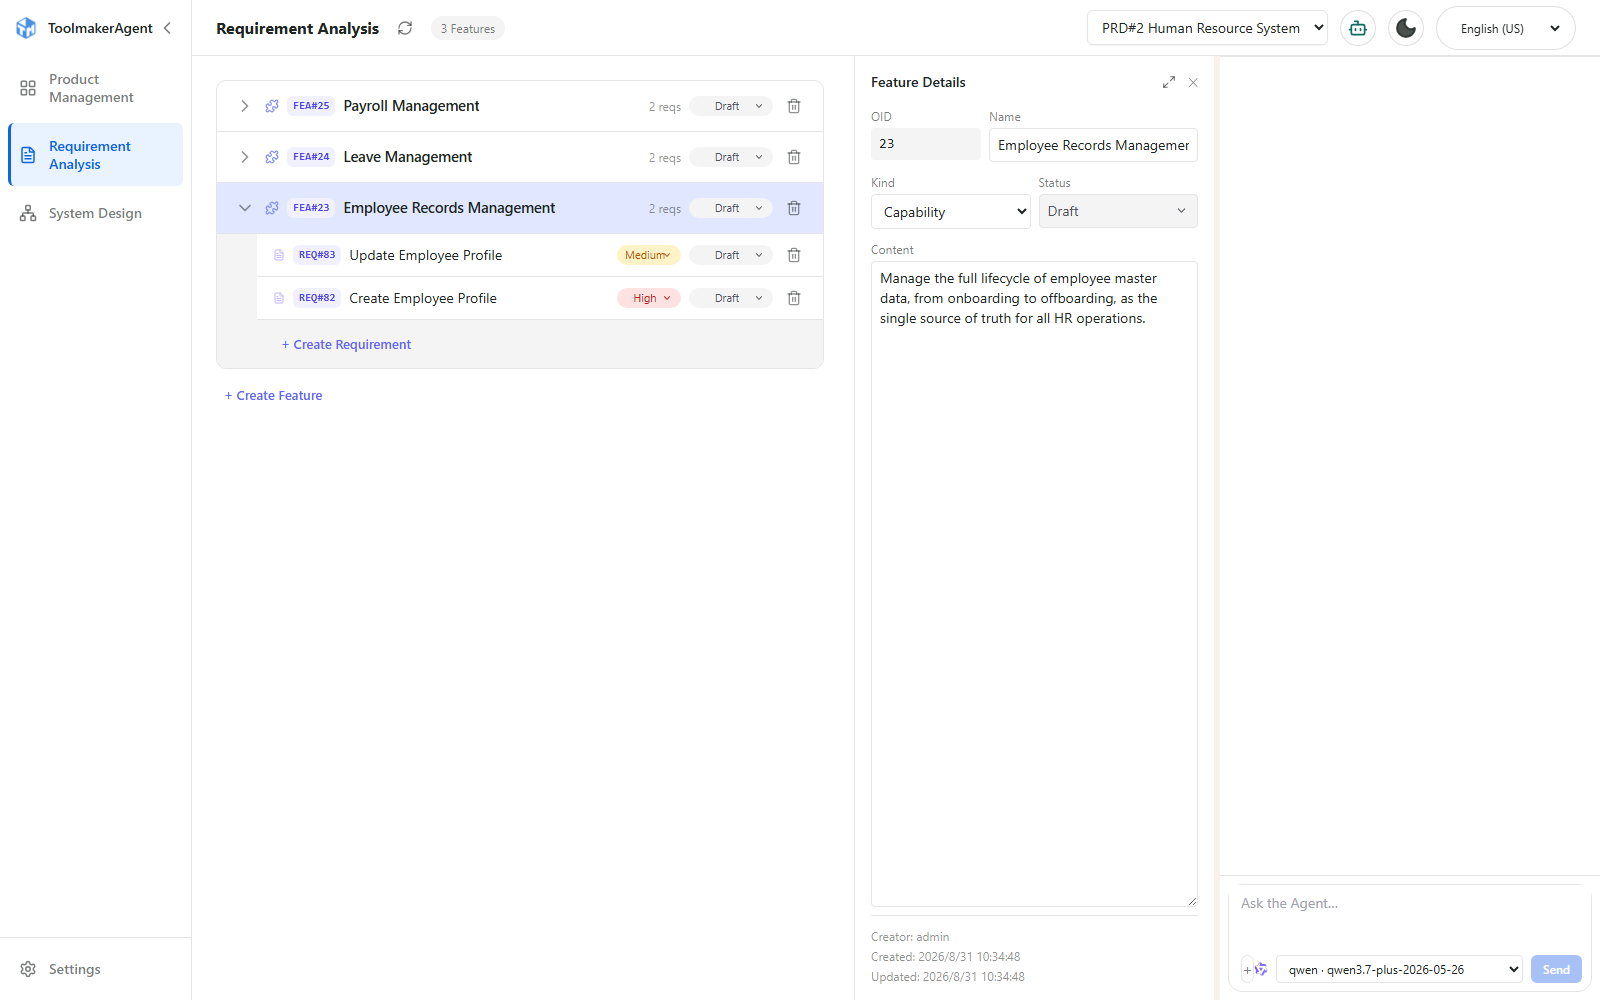The image size is (1600, 1000).
Task: Click the robot agent icon button
Action: 1358,28
